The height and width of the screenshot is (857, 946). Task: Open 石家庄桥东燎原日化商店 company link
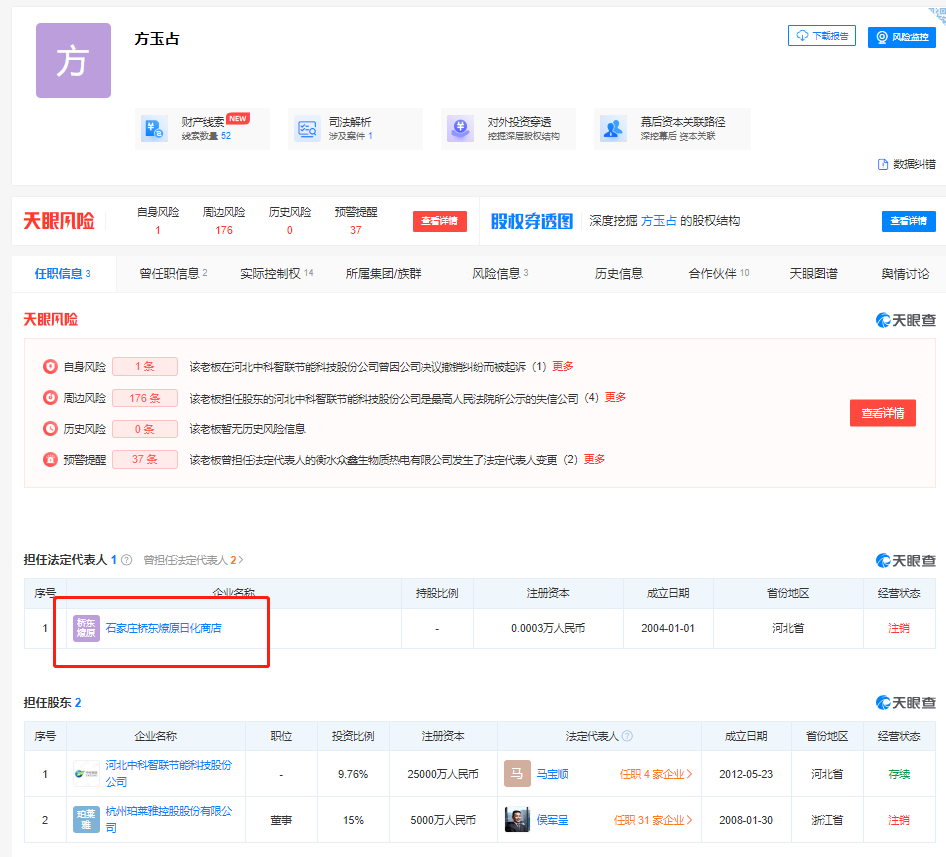[x=163, y=628]
